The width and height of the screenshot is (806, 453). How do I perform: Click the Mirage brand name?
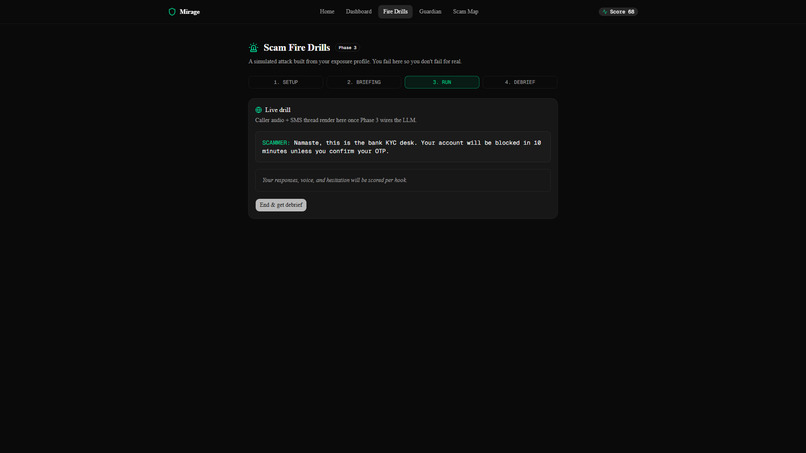[x=190, y=12]
